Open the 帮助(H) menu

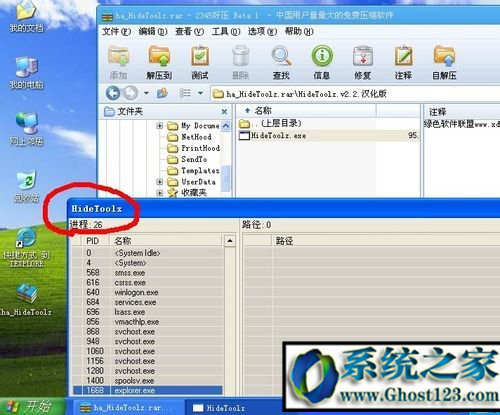299,32
